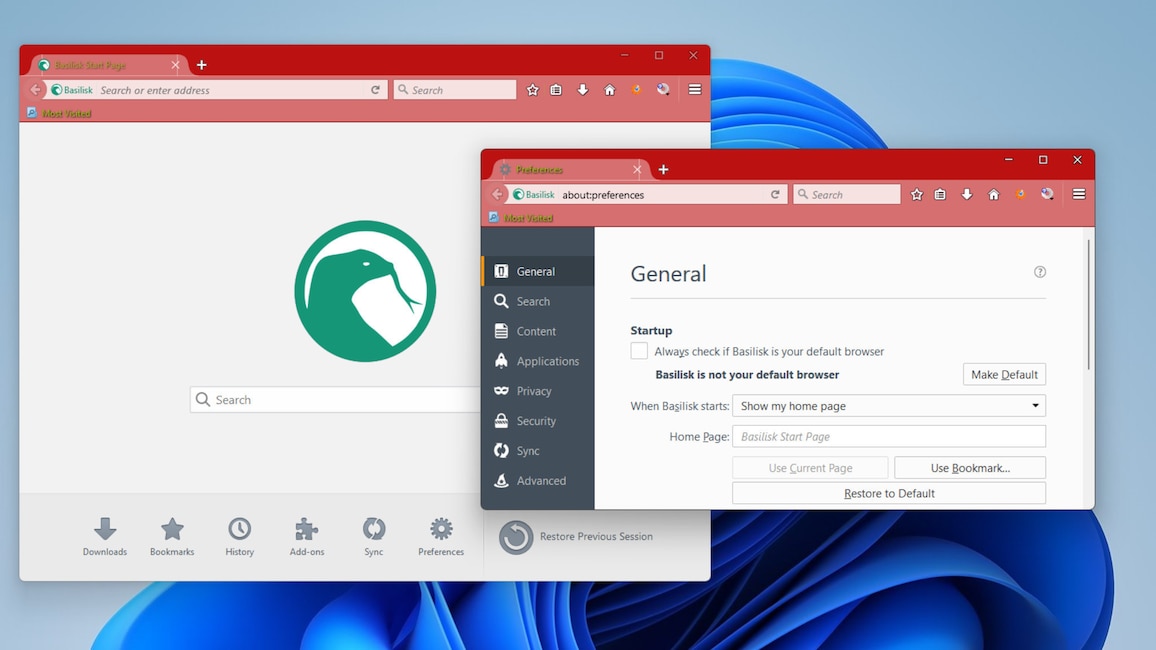This screenshot has height=650, width=1156.
Task: Click toolbar Search box in Preferences window
Action: pyautogui.click(x=846, y=195)
